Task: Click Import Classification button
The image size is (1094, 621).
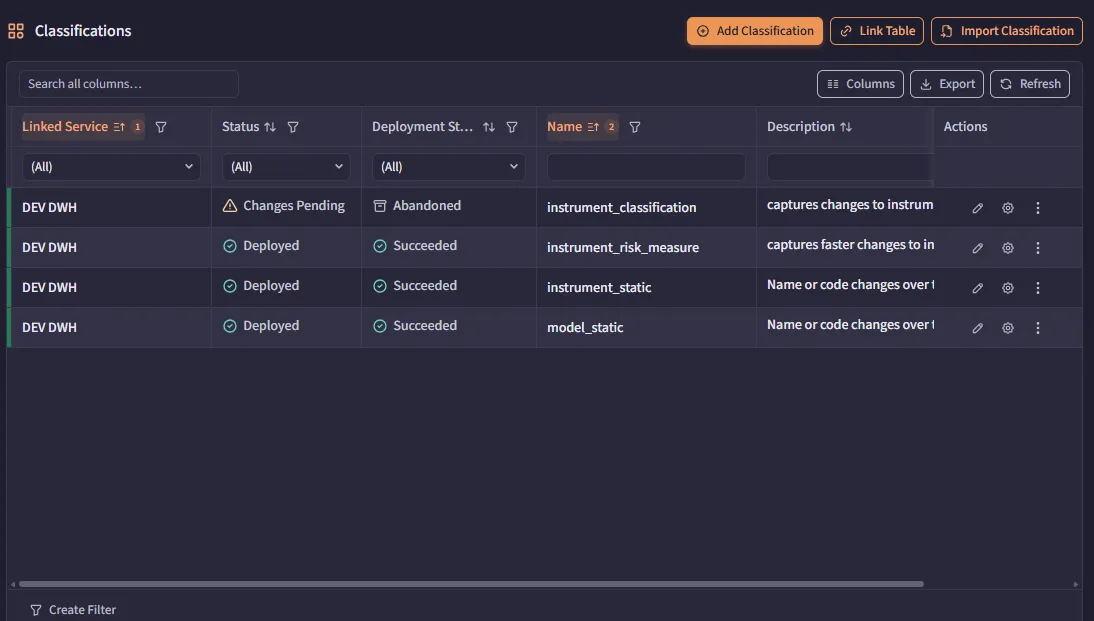Action: (x=1006, y=31)
